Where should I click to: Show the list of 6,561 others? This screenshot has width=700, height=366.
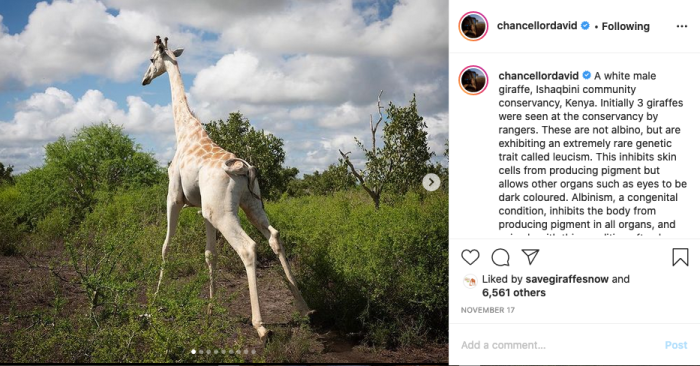tap(514, 293)
